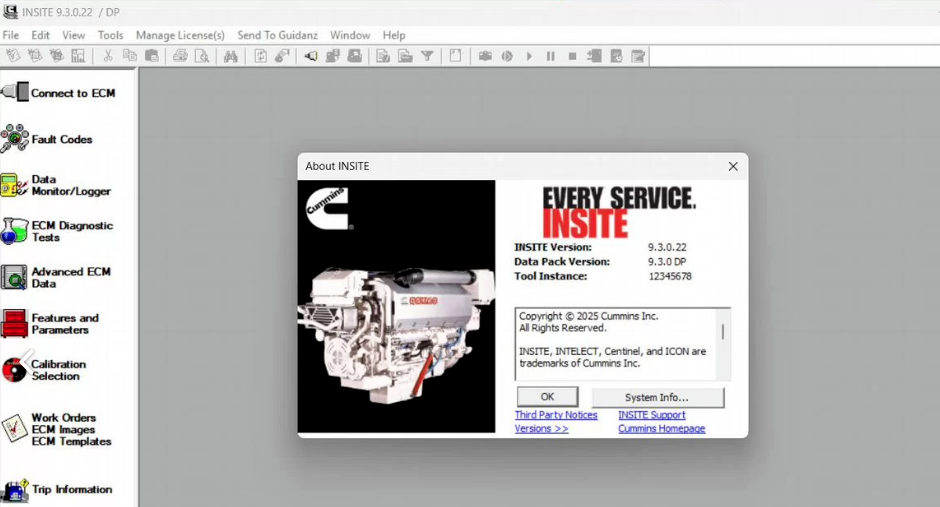The width and height of the screenshot is (940, 507).
Task: Open Advanced ECM Data view
Action: click(15, 277)
